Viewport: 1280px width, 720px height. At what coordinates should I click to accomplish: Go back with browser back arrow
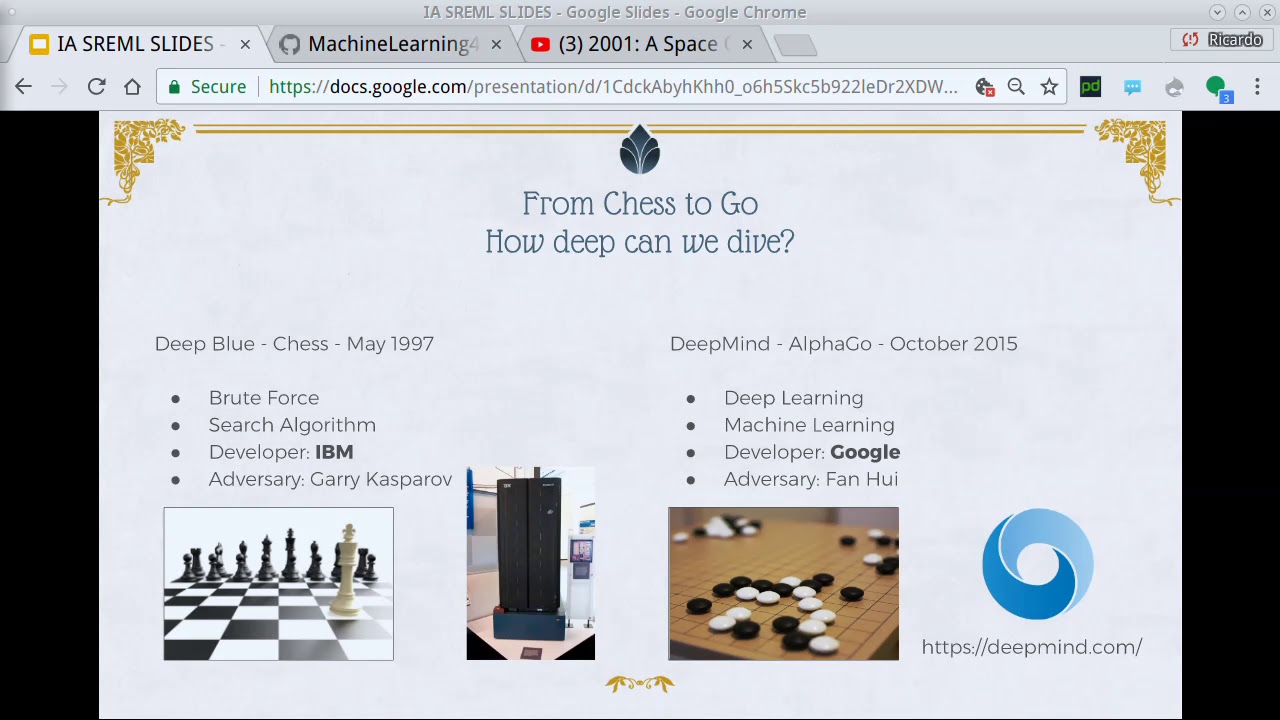23,87
